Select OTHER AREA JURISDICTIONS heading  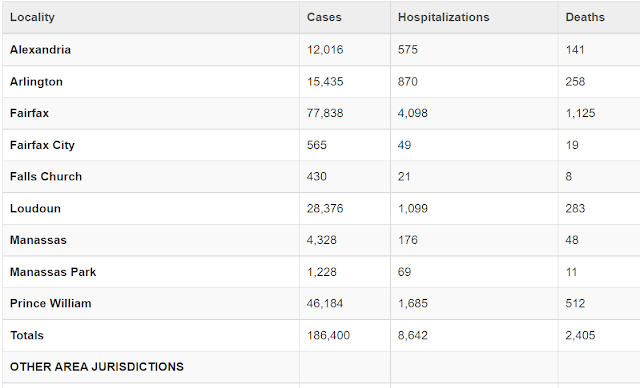click(x=97, y=367)
